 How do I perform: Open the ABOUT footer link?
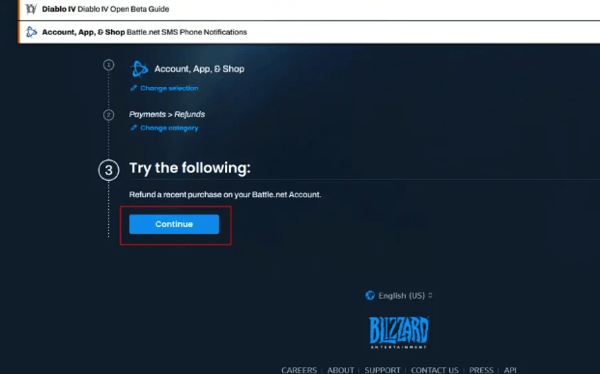tap(341, 370)
